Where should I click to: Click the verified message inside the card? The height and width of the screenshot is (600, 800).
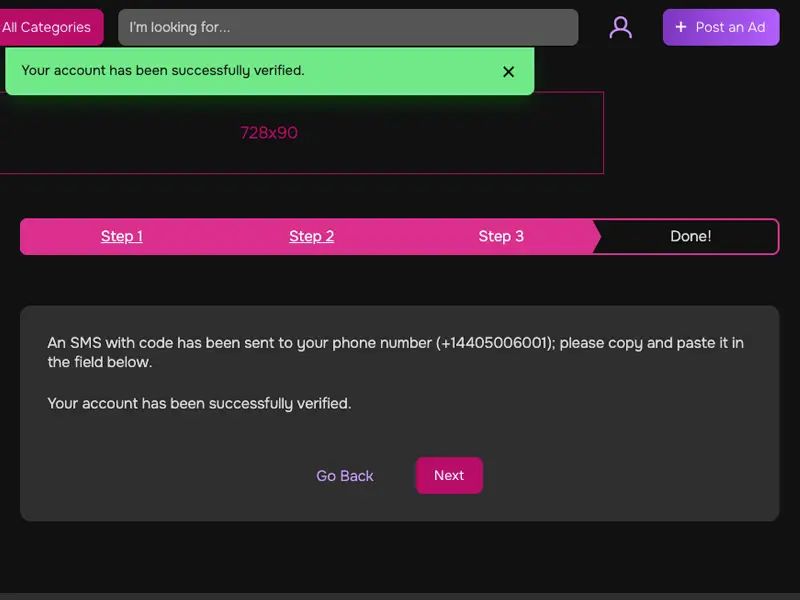click(199, 404)
